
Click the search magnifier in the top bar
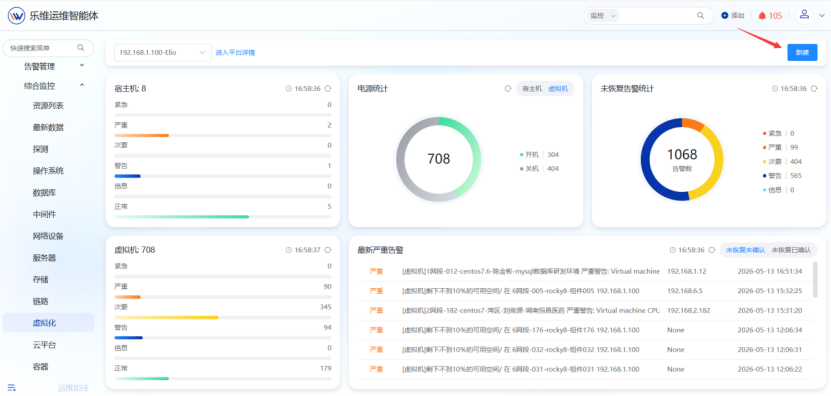click(x=701, y=15)
